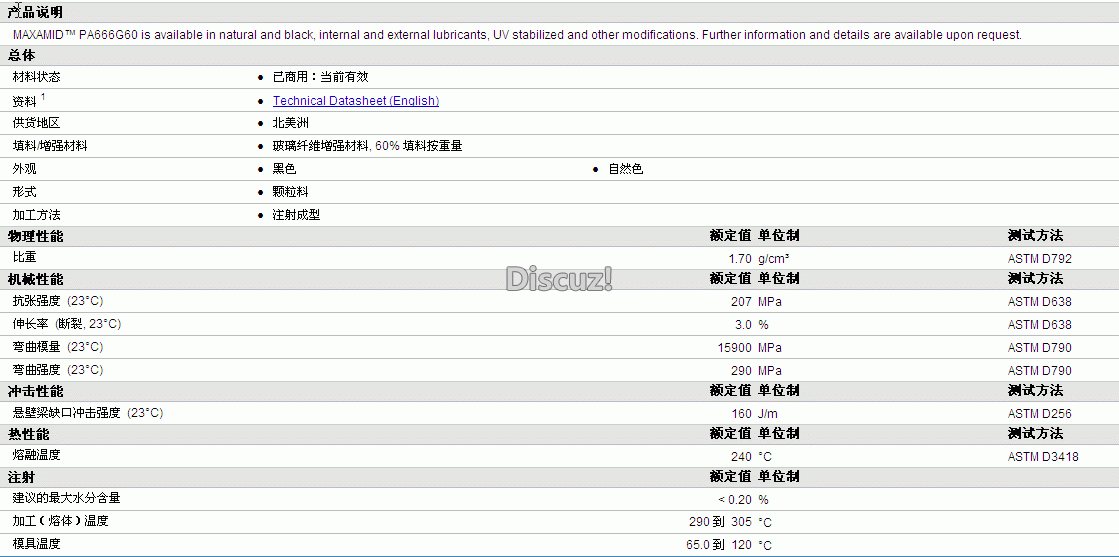Click the 资料 row label
The width and height of the screenshot is (1119, 557).
(x=24, y=101)
